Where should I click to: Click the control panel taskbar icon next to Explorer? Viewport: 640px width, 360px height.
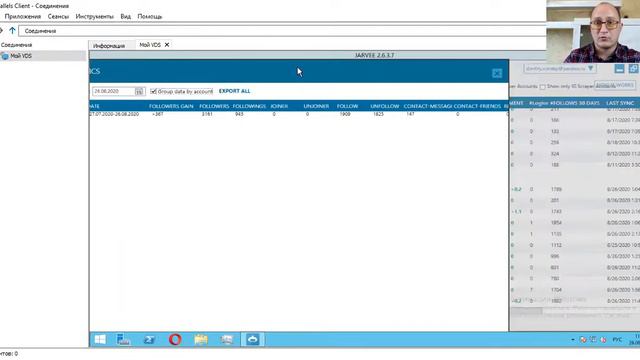tap(227, 339)
